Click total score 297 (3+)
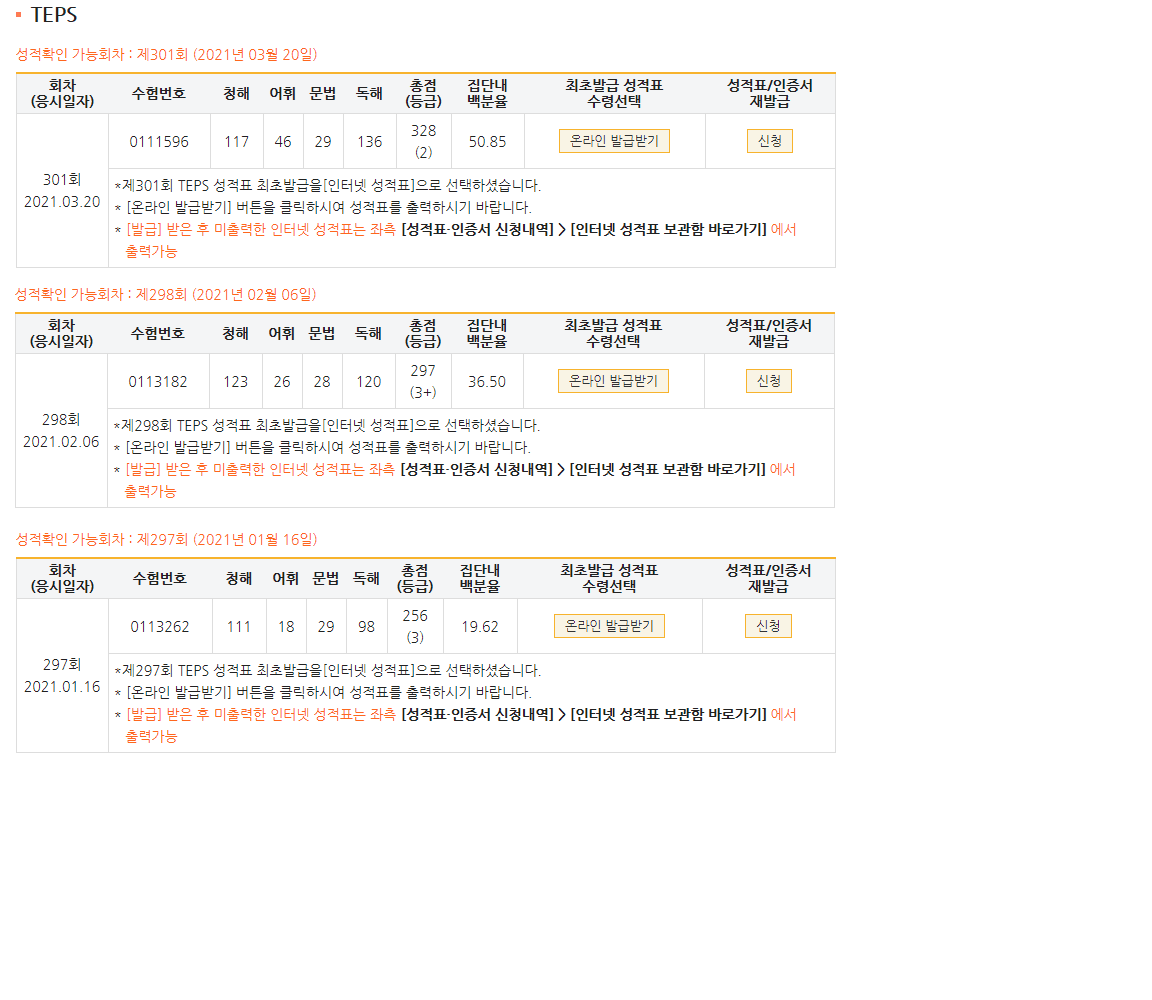 click(x=422, y=381)
